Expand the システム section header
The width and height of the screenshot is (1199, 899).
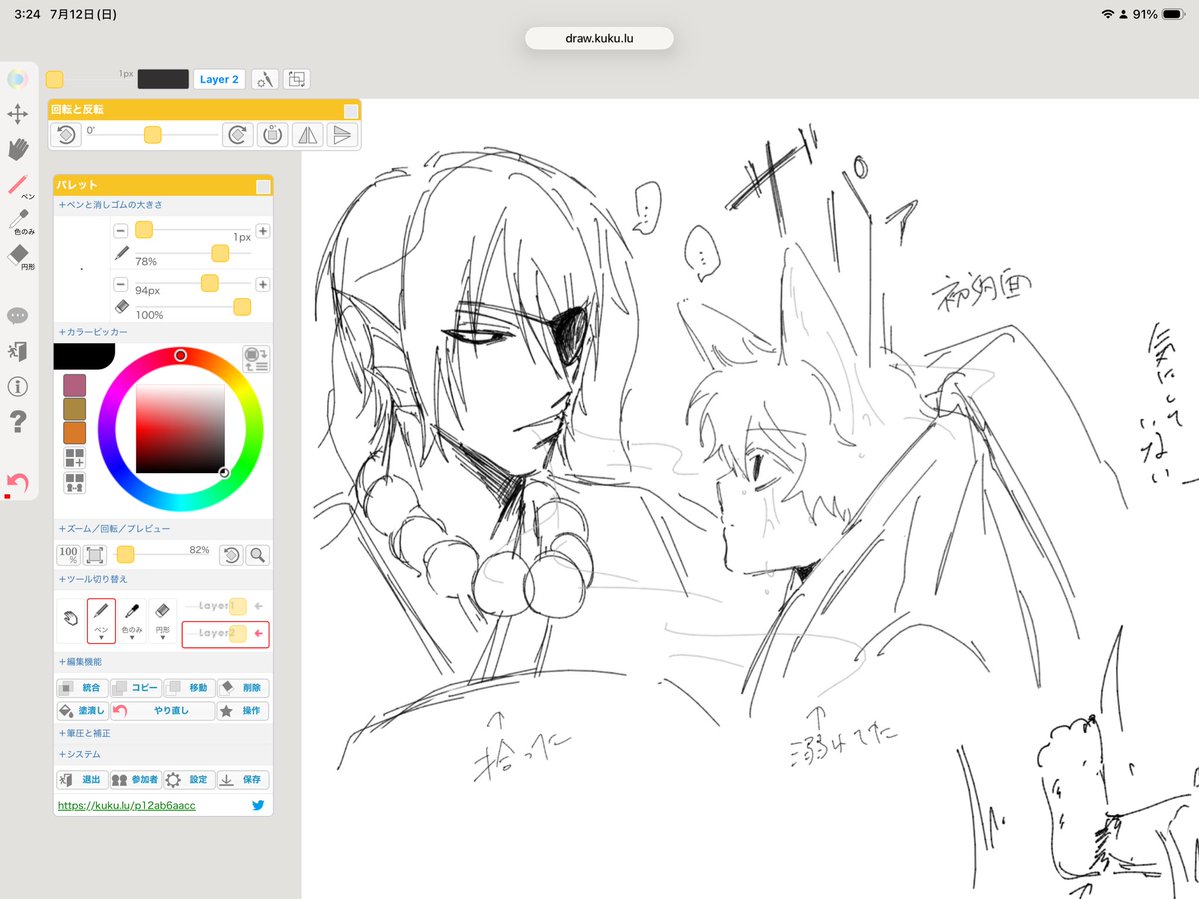pyautogui.click(x=80, y=754)
